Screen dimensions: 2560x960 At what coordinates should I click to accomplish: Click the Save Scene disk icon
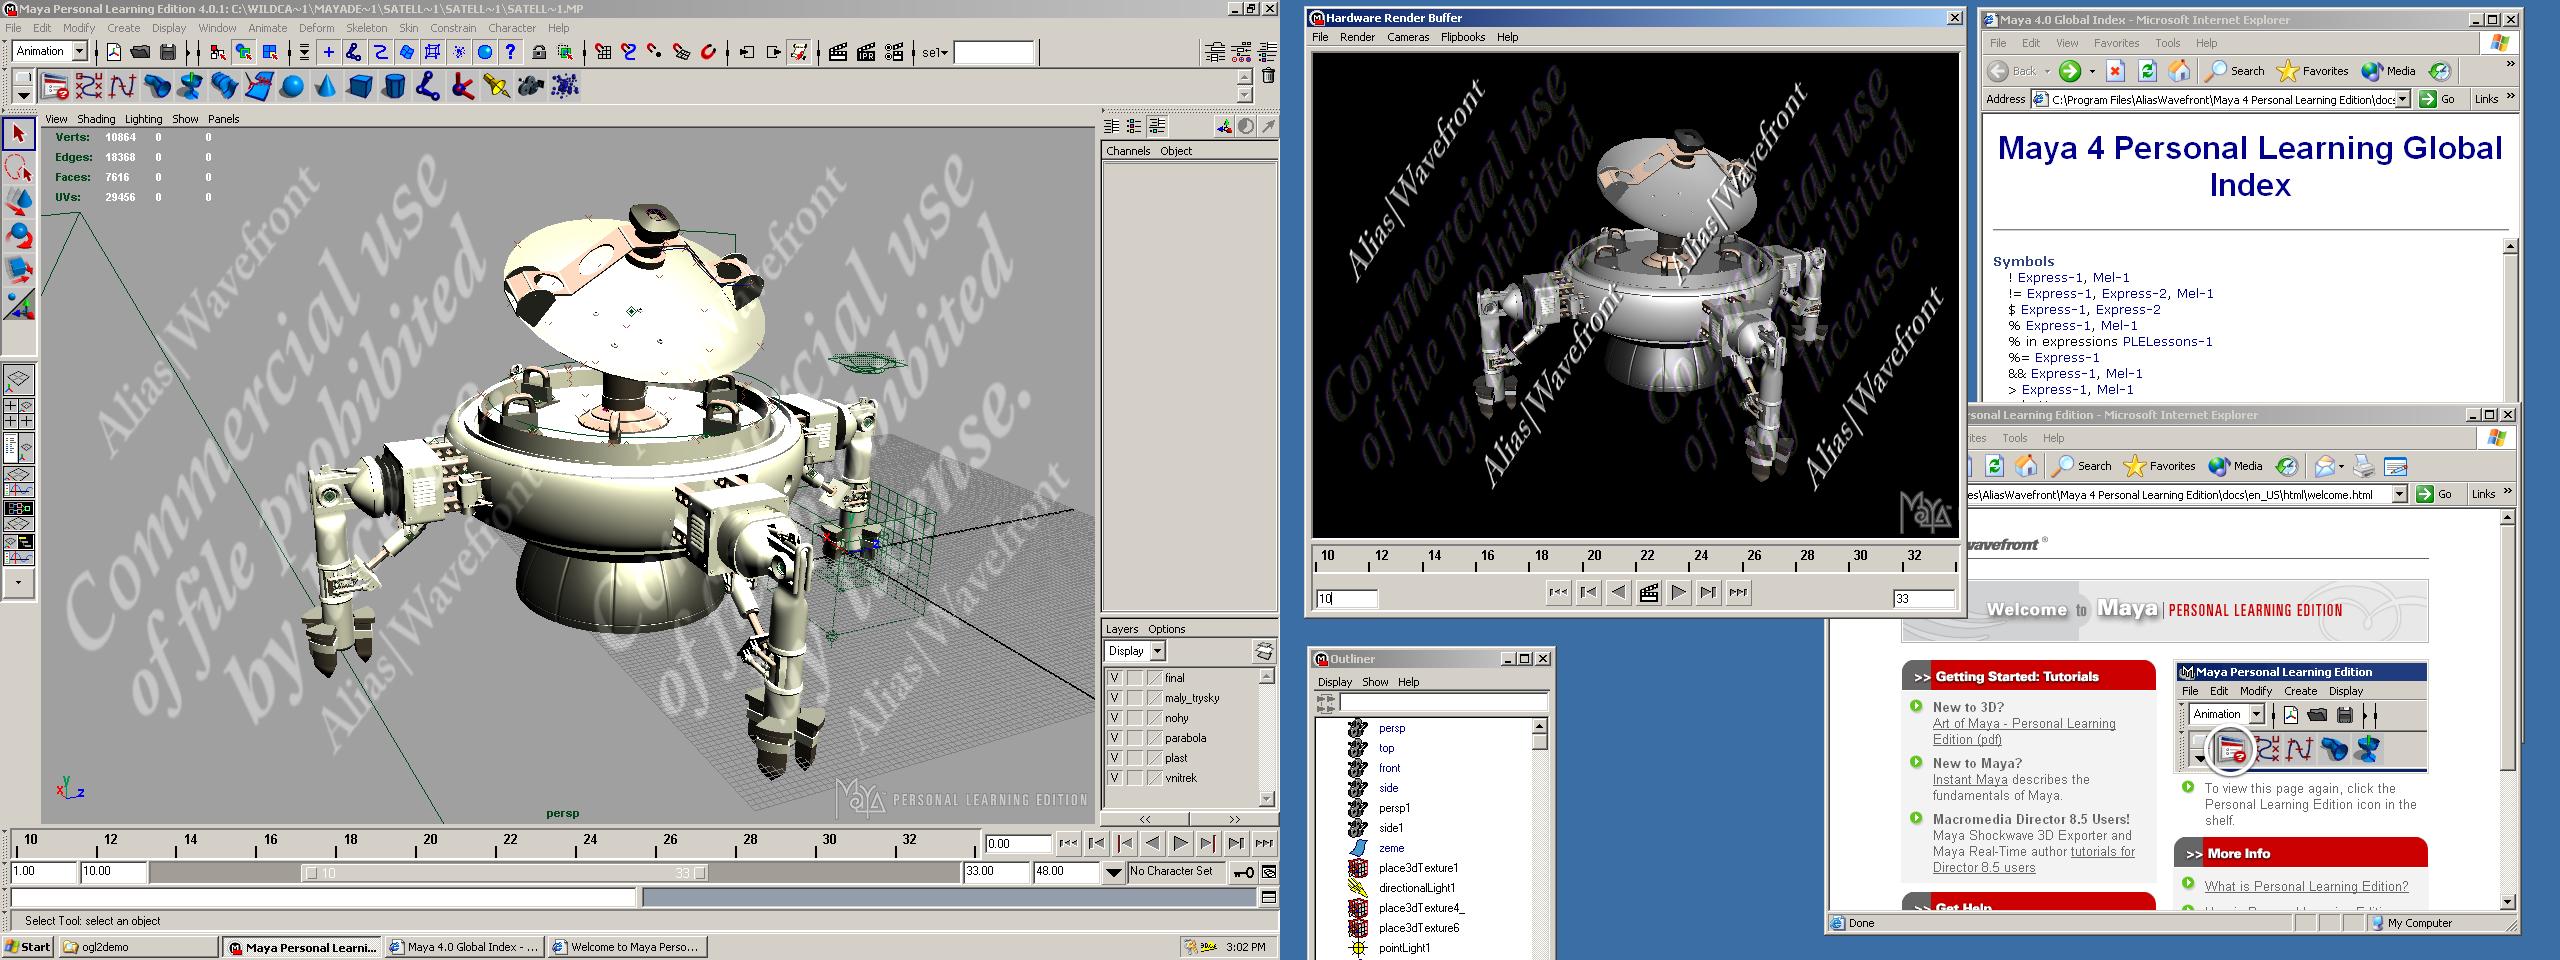click(x=167, y=52)
